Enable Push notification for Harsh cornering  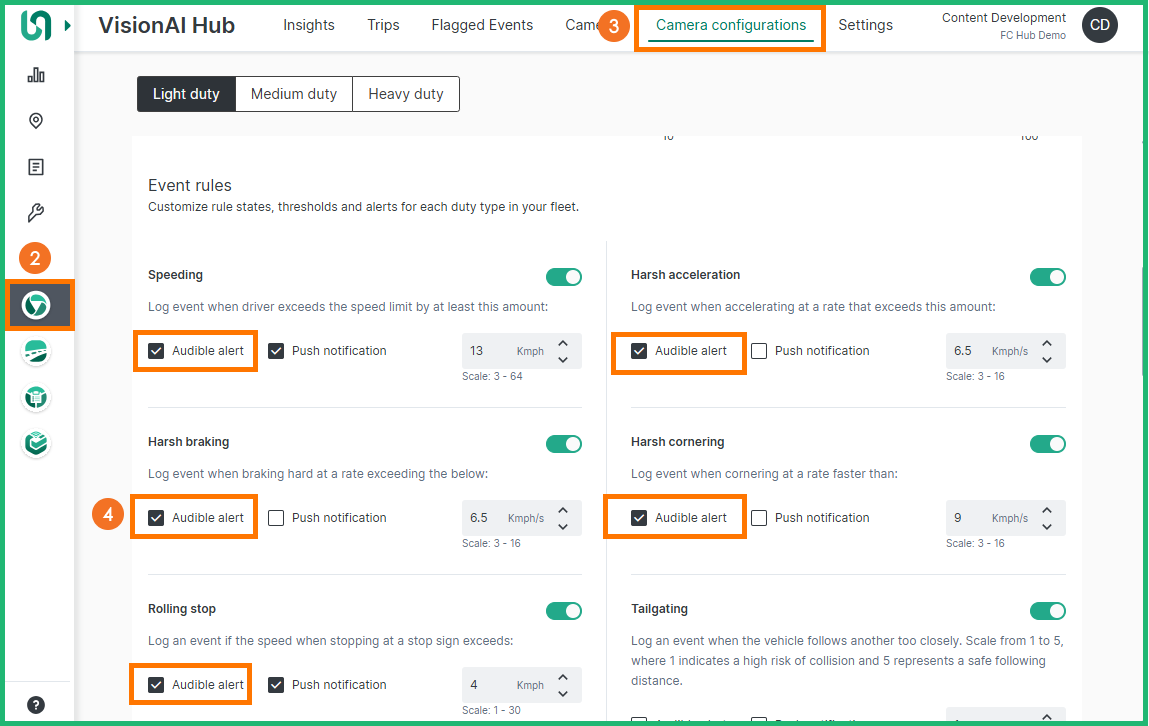coord(759,518)
